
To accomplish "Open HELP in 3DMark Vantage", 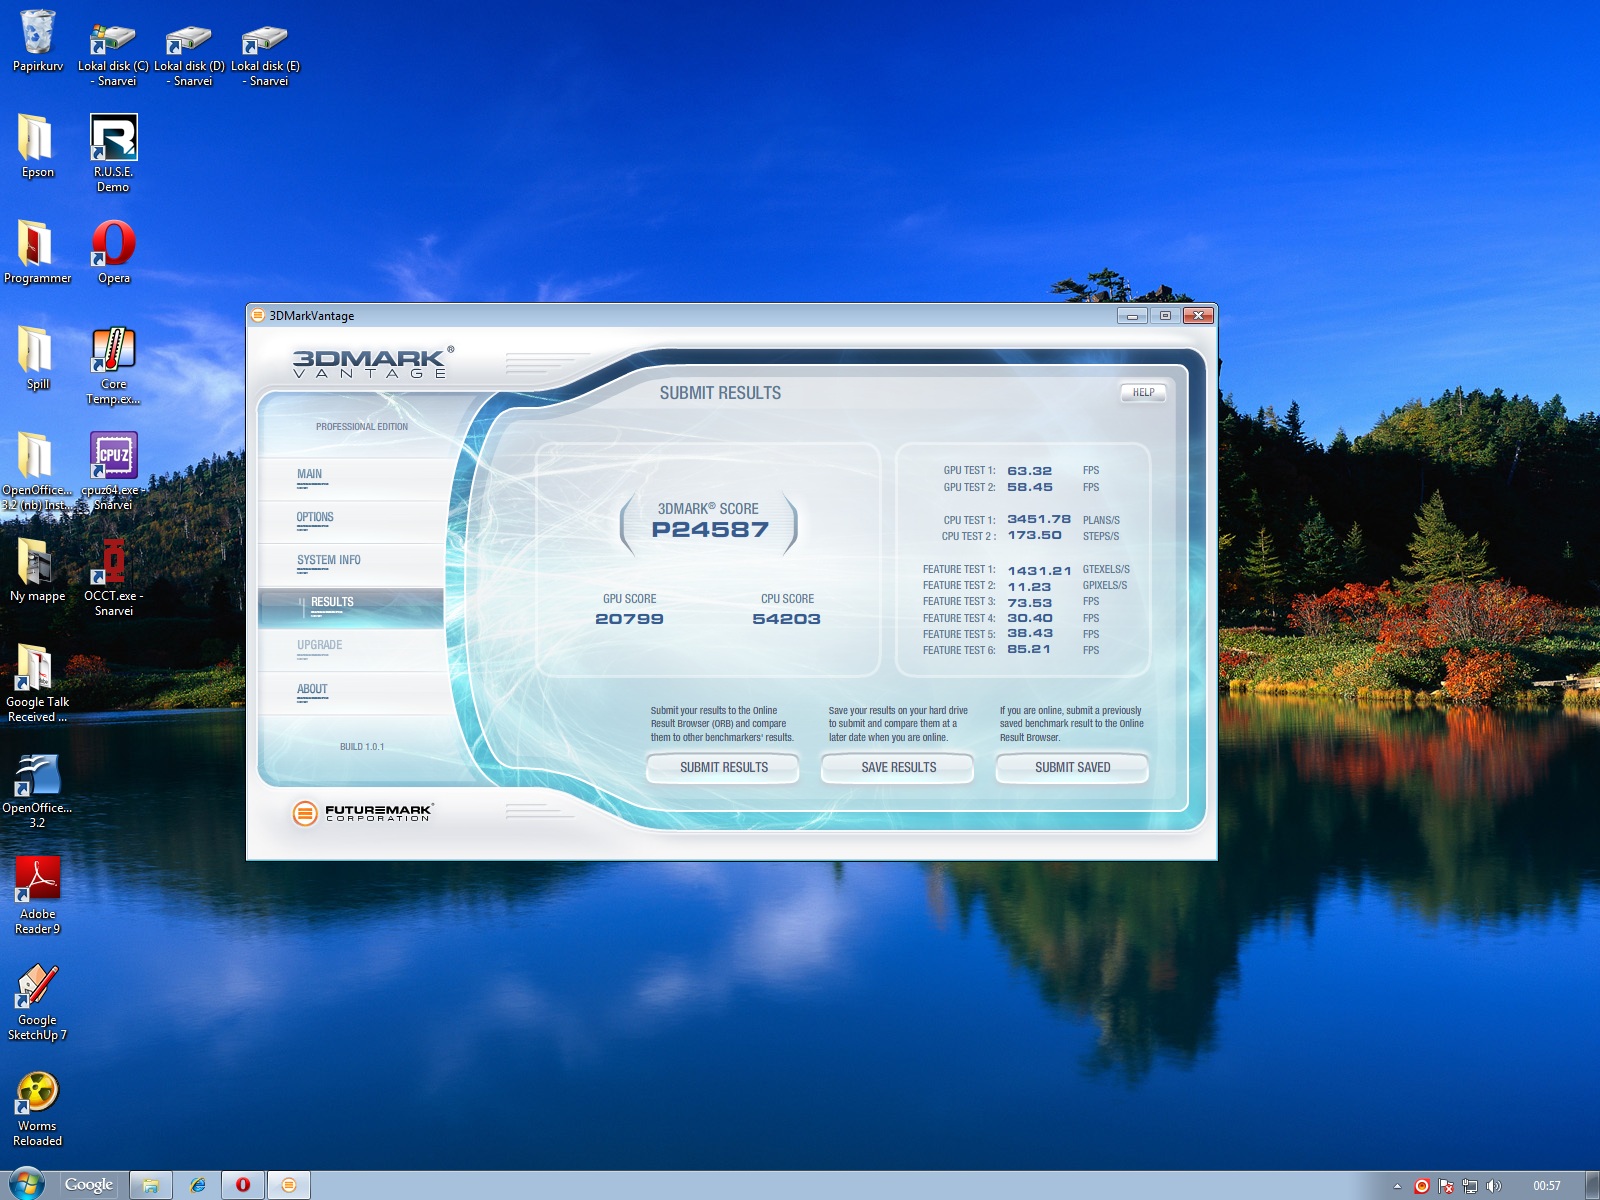I will tap(1143, 392).
